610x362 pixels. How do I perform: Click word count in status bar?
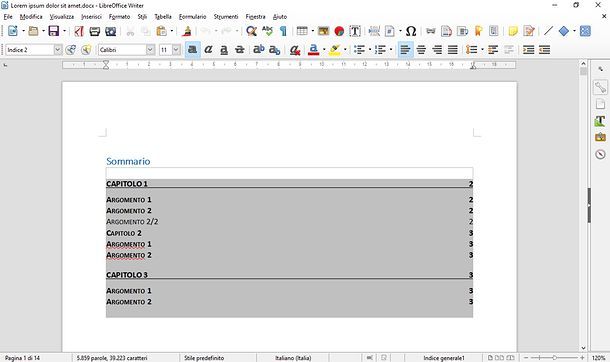tap(112, 358)
